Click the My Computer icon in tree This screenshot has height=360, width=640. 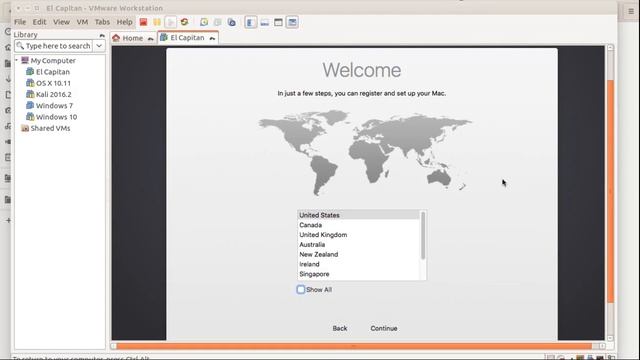(x=25, y=60)
